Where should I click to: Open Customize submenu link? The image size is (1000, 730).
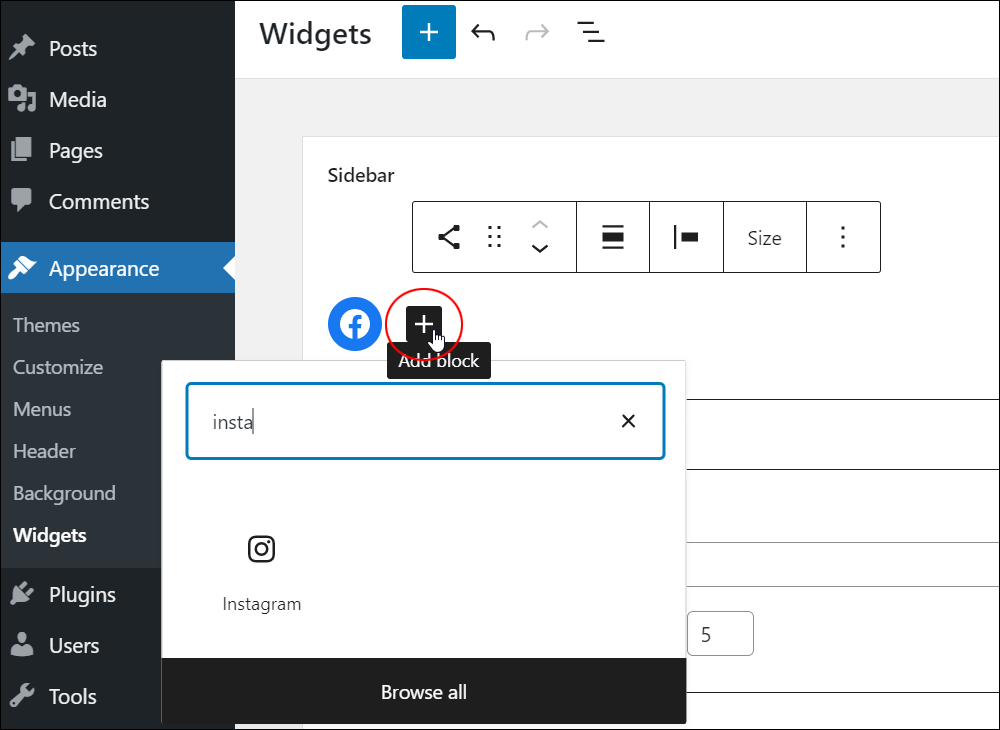tap(58, 367)
